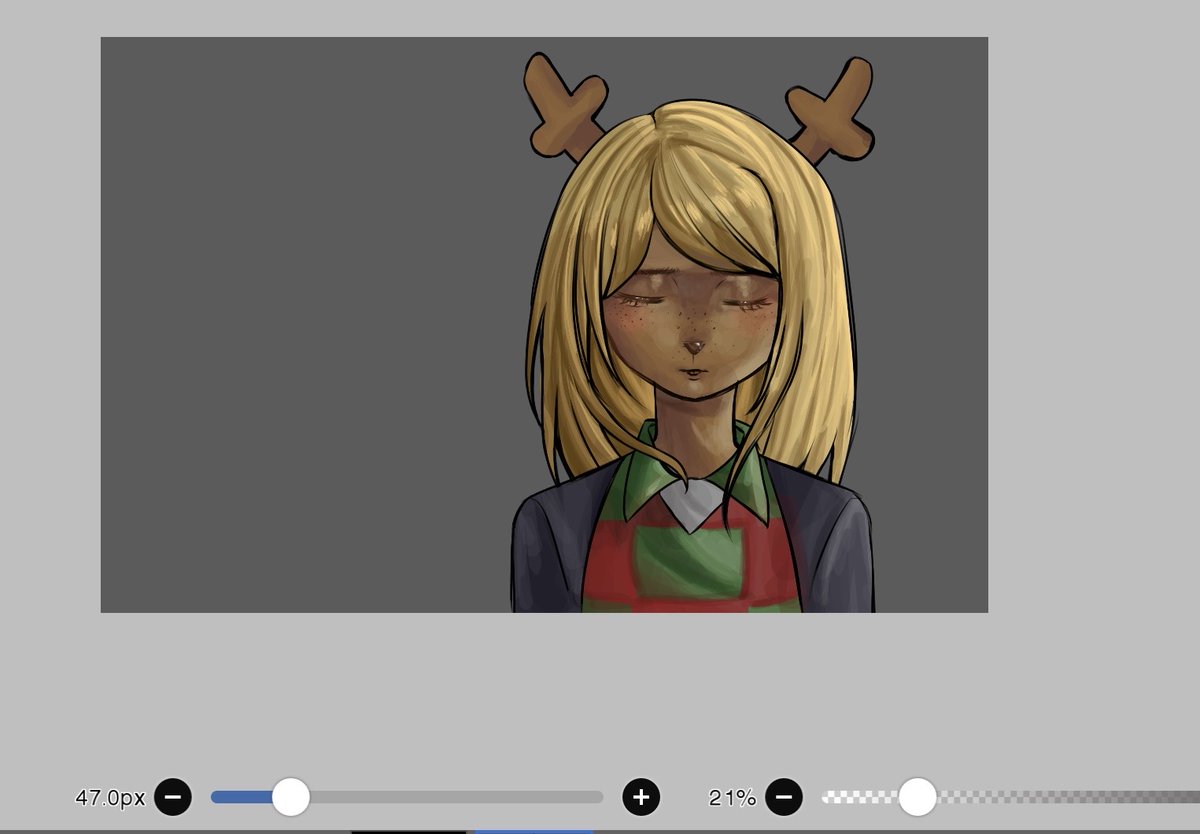Click the brush size slider handle
Screen dimensions: 1200x834
(291, 797)
